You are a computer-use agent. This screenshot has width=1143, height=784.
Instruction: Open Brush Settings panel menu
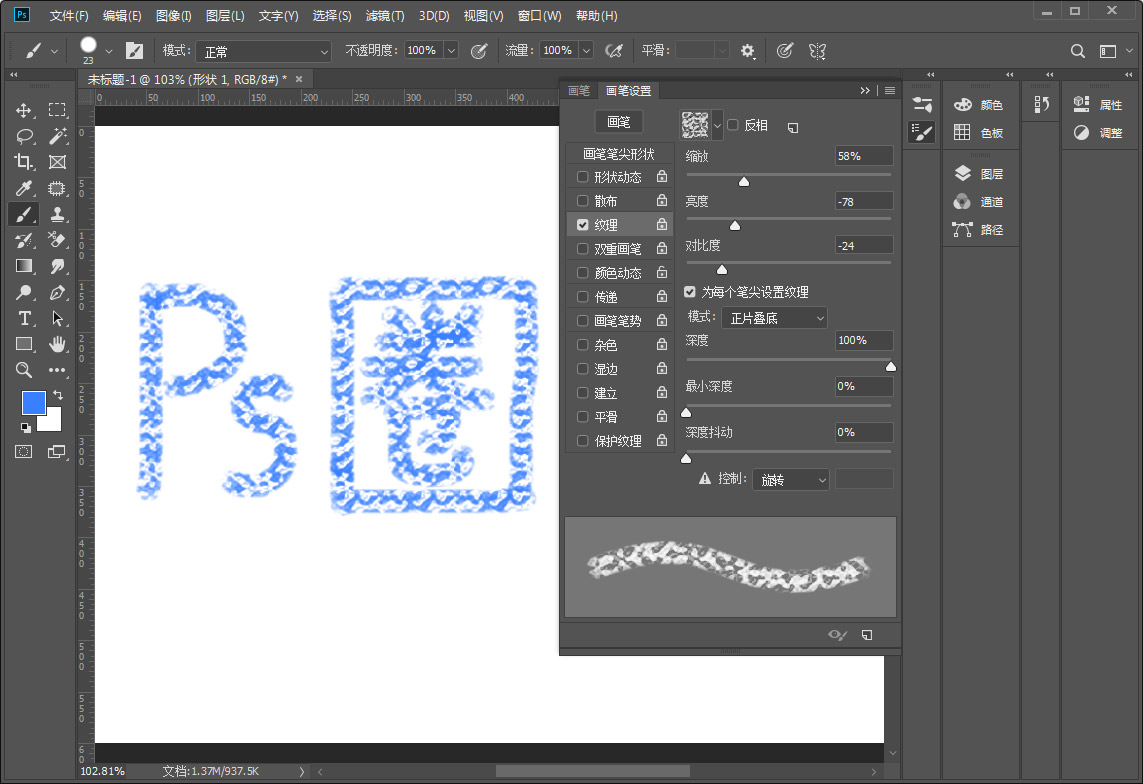coord(890,90)
